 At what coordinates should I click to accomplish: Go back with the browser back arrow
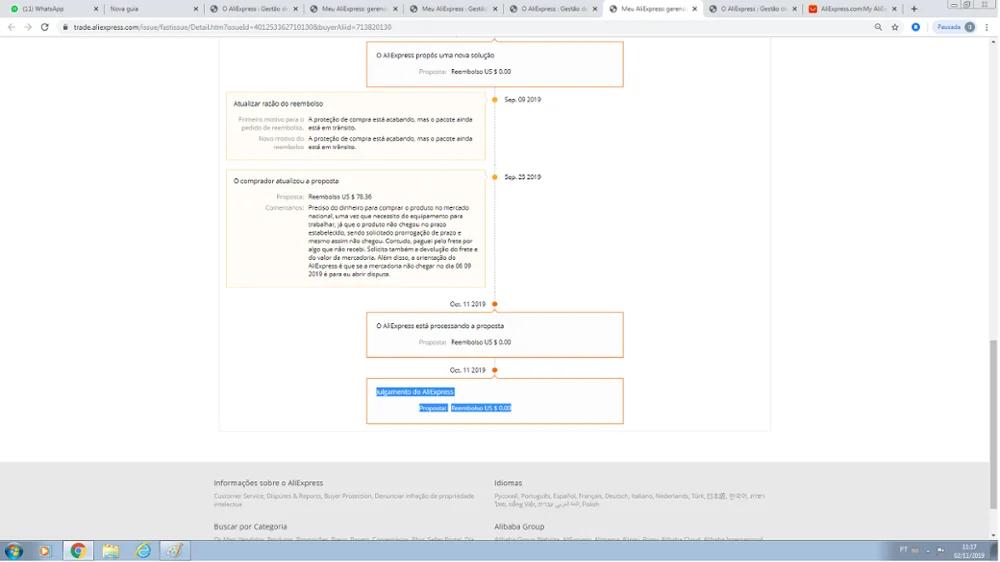[11, 27]
